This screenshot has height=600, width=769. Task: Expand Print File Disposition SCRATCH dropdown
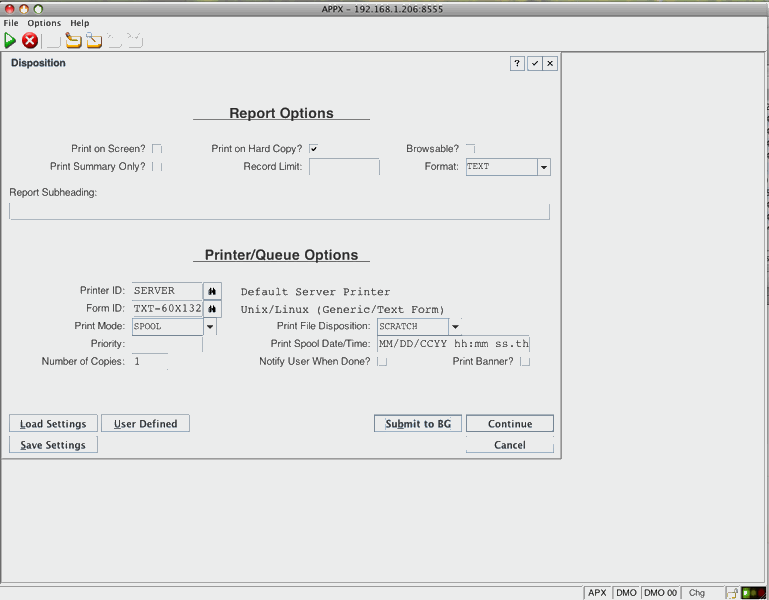pos(455,326)
